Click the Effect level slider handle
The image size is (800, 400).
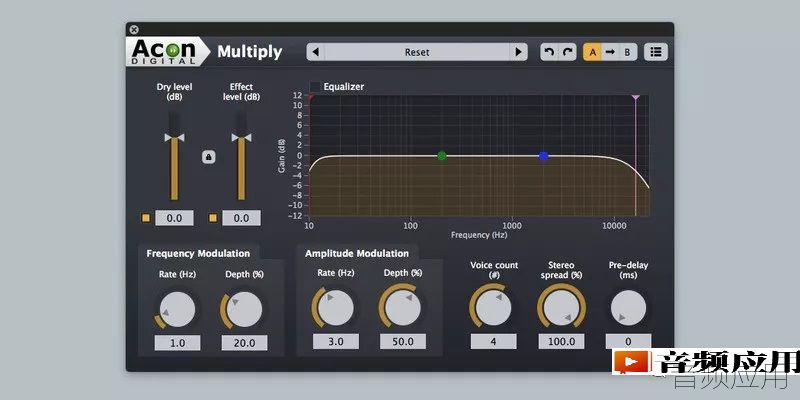(241, 138)
